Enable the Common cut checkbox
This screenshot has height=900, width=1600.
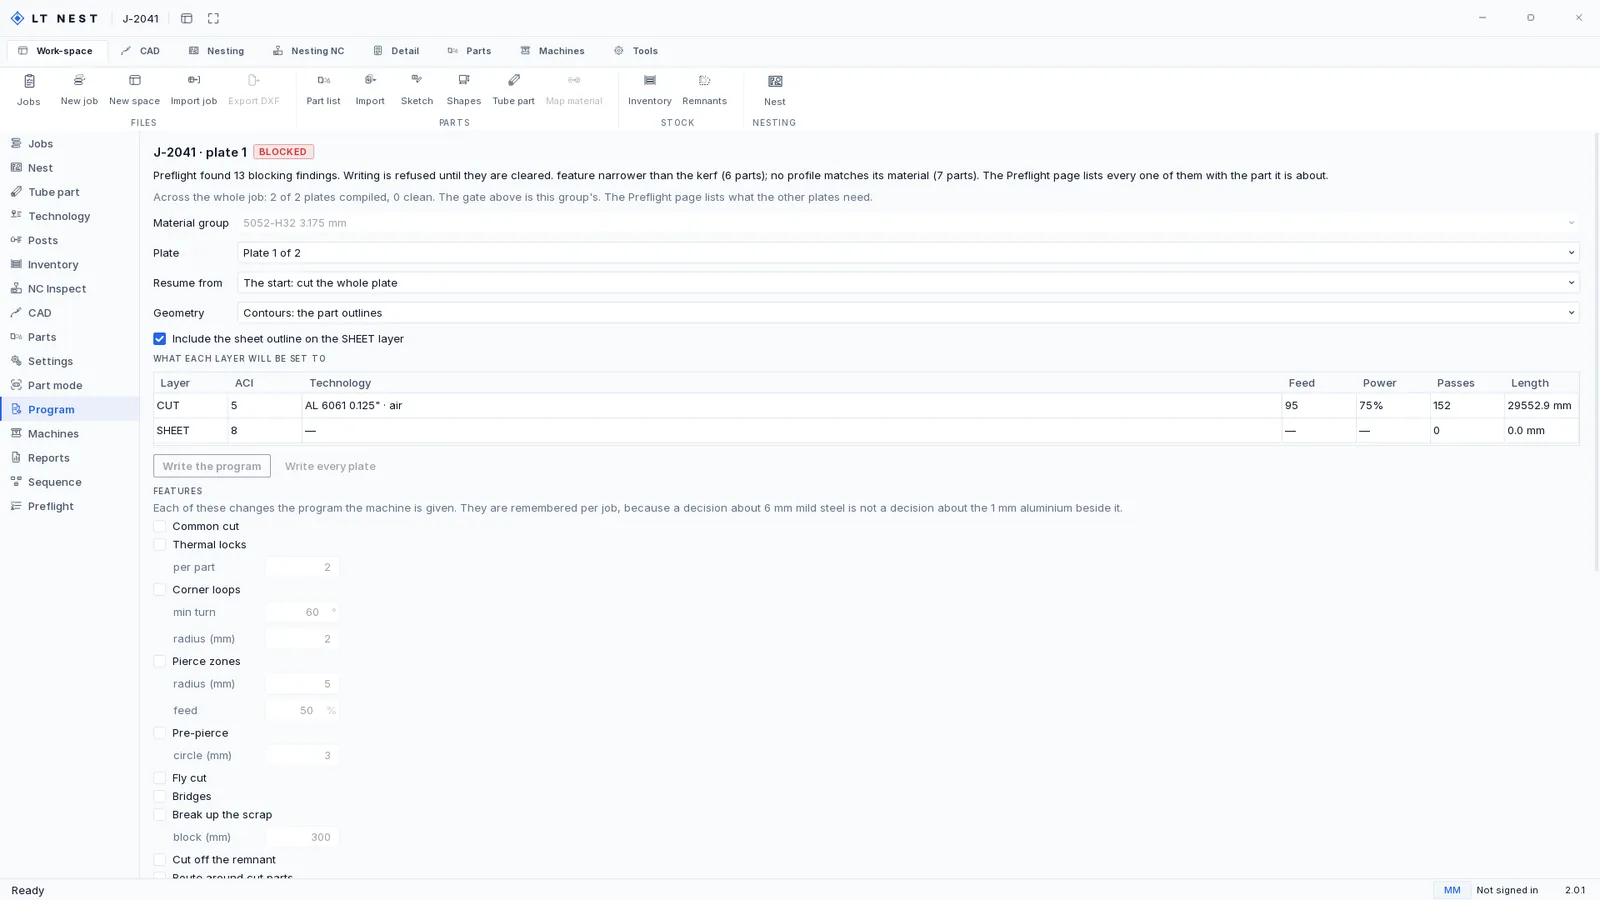tap(160, 526)
